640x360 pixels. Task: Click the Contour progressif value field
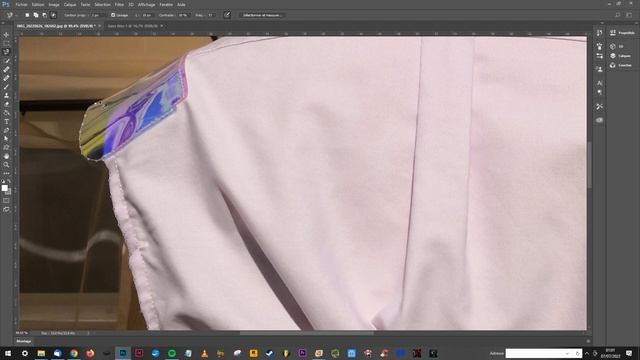tap(98, 15)
